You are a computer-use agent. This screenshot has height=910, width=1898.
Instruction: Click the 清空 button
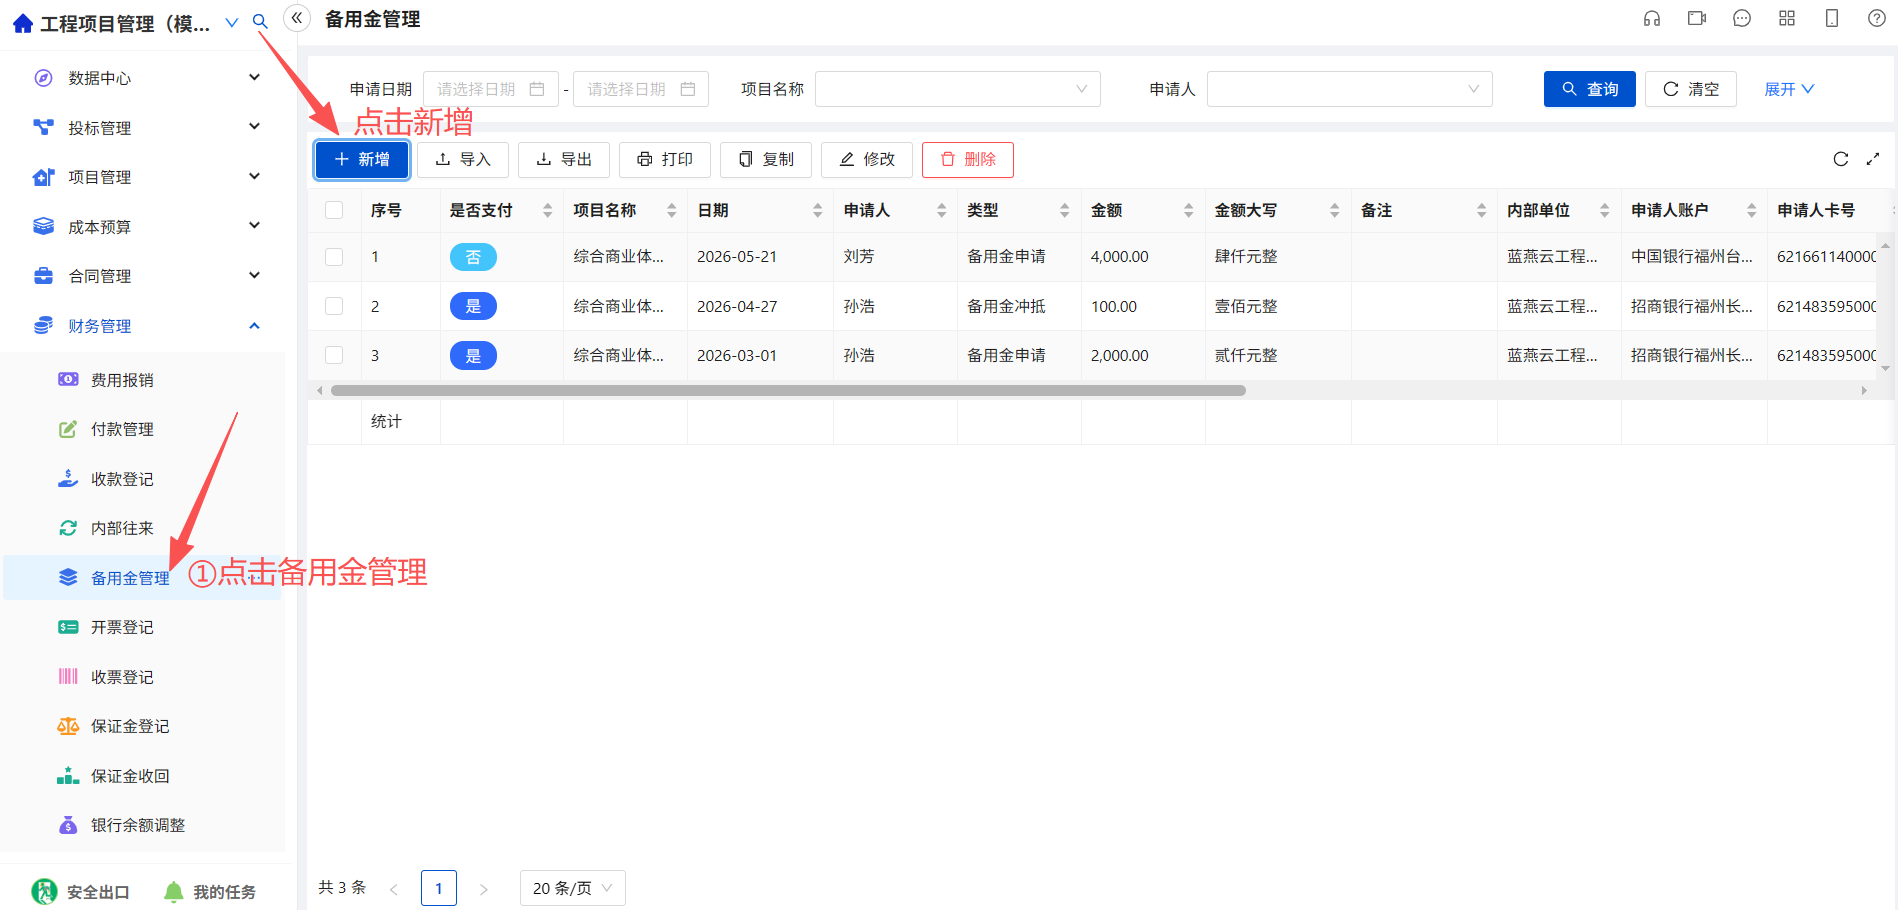pos(1691,89)
